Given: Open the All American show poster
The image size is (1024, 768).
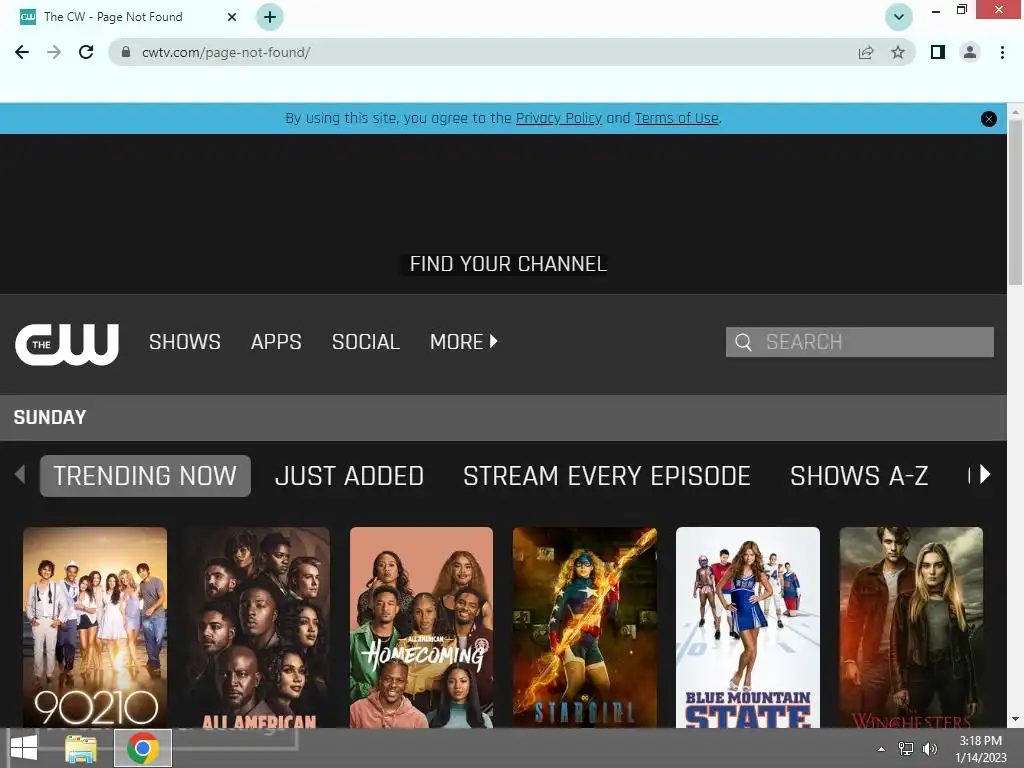Looking at the screenshot, I should click(258, 627).
